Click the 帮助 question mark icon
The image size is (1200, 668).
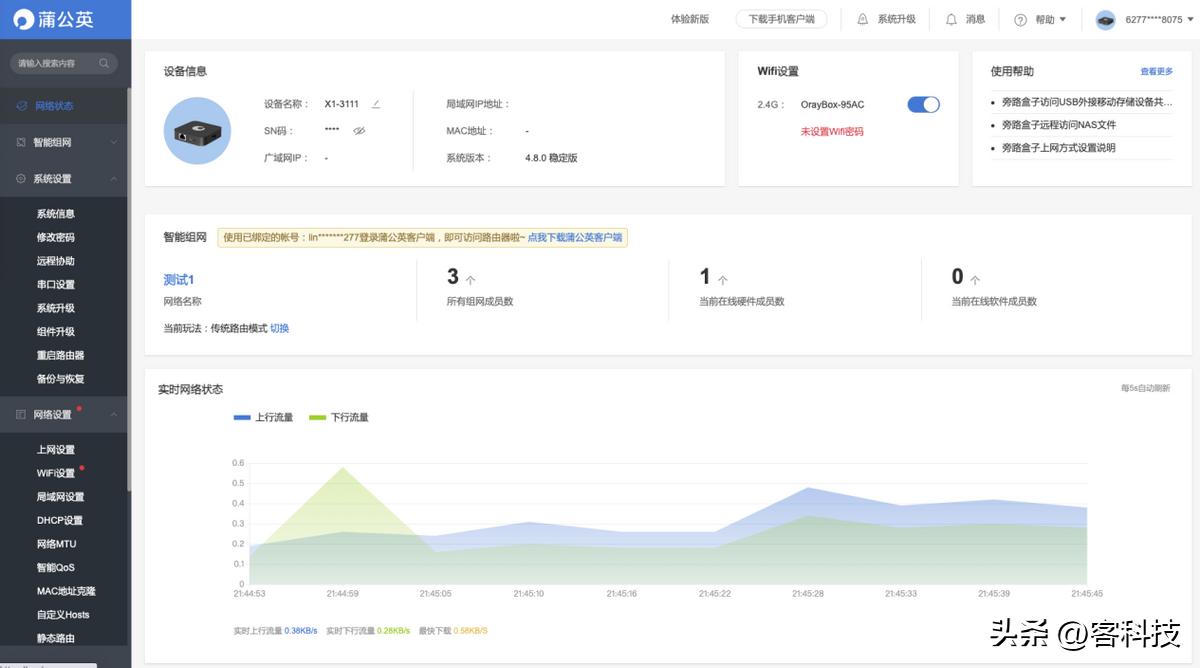(x=1019, y=19)
